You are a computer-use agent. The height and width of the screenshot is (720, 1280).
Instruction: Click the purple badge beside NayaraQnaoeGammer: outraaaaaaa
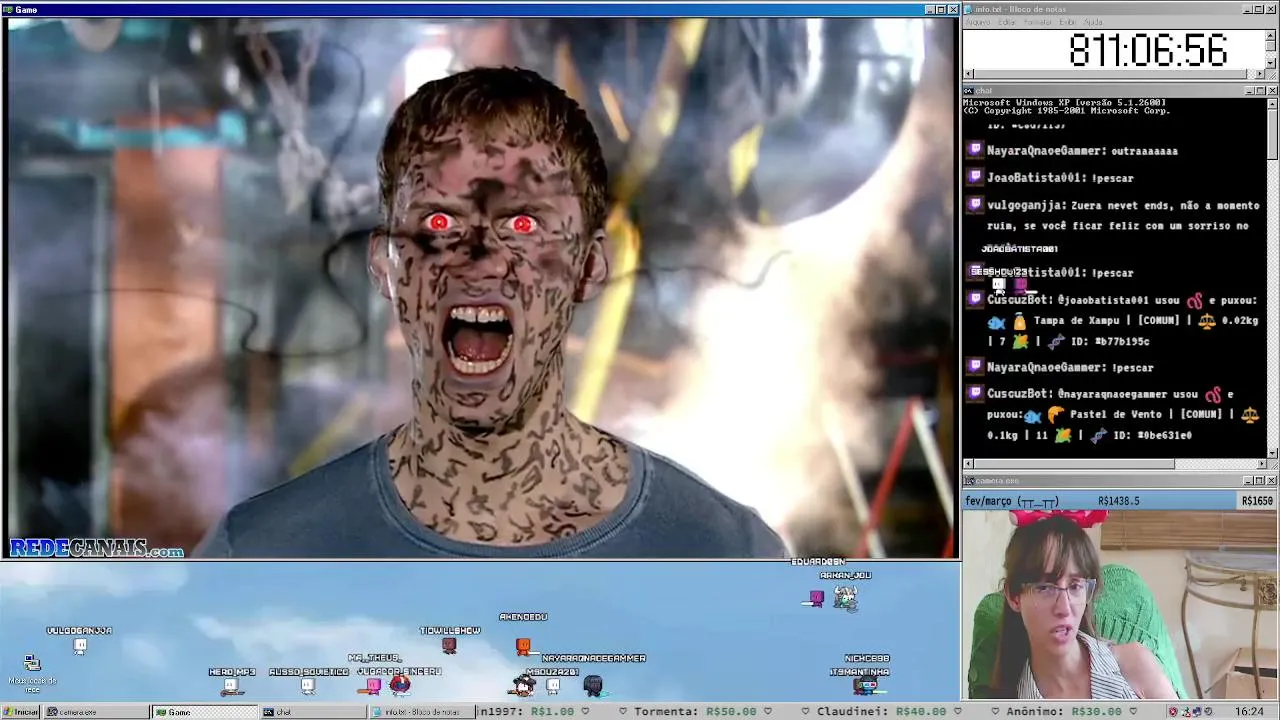tap(975, 150)
